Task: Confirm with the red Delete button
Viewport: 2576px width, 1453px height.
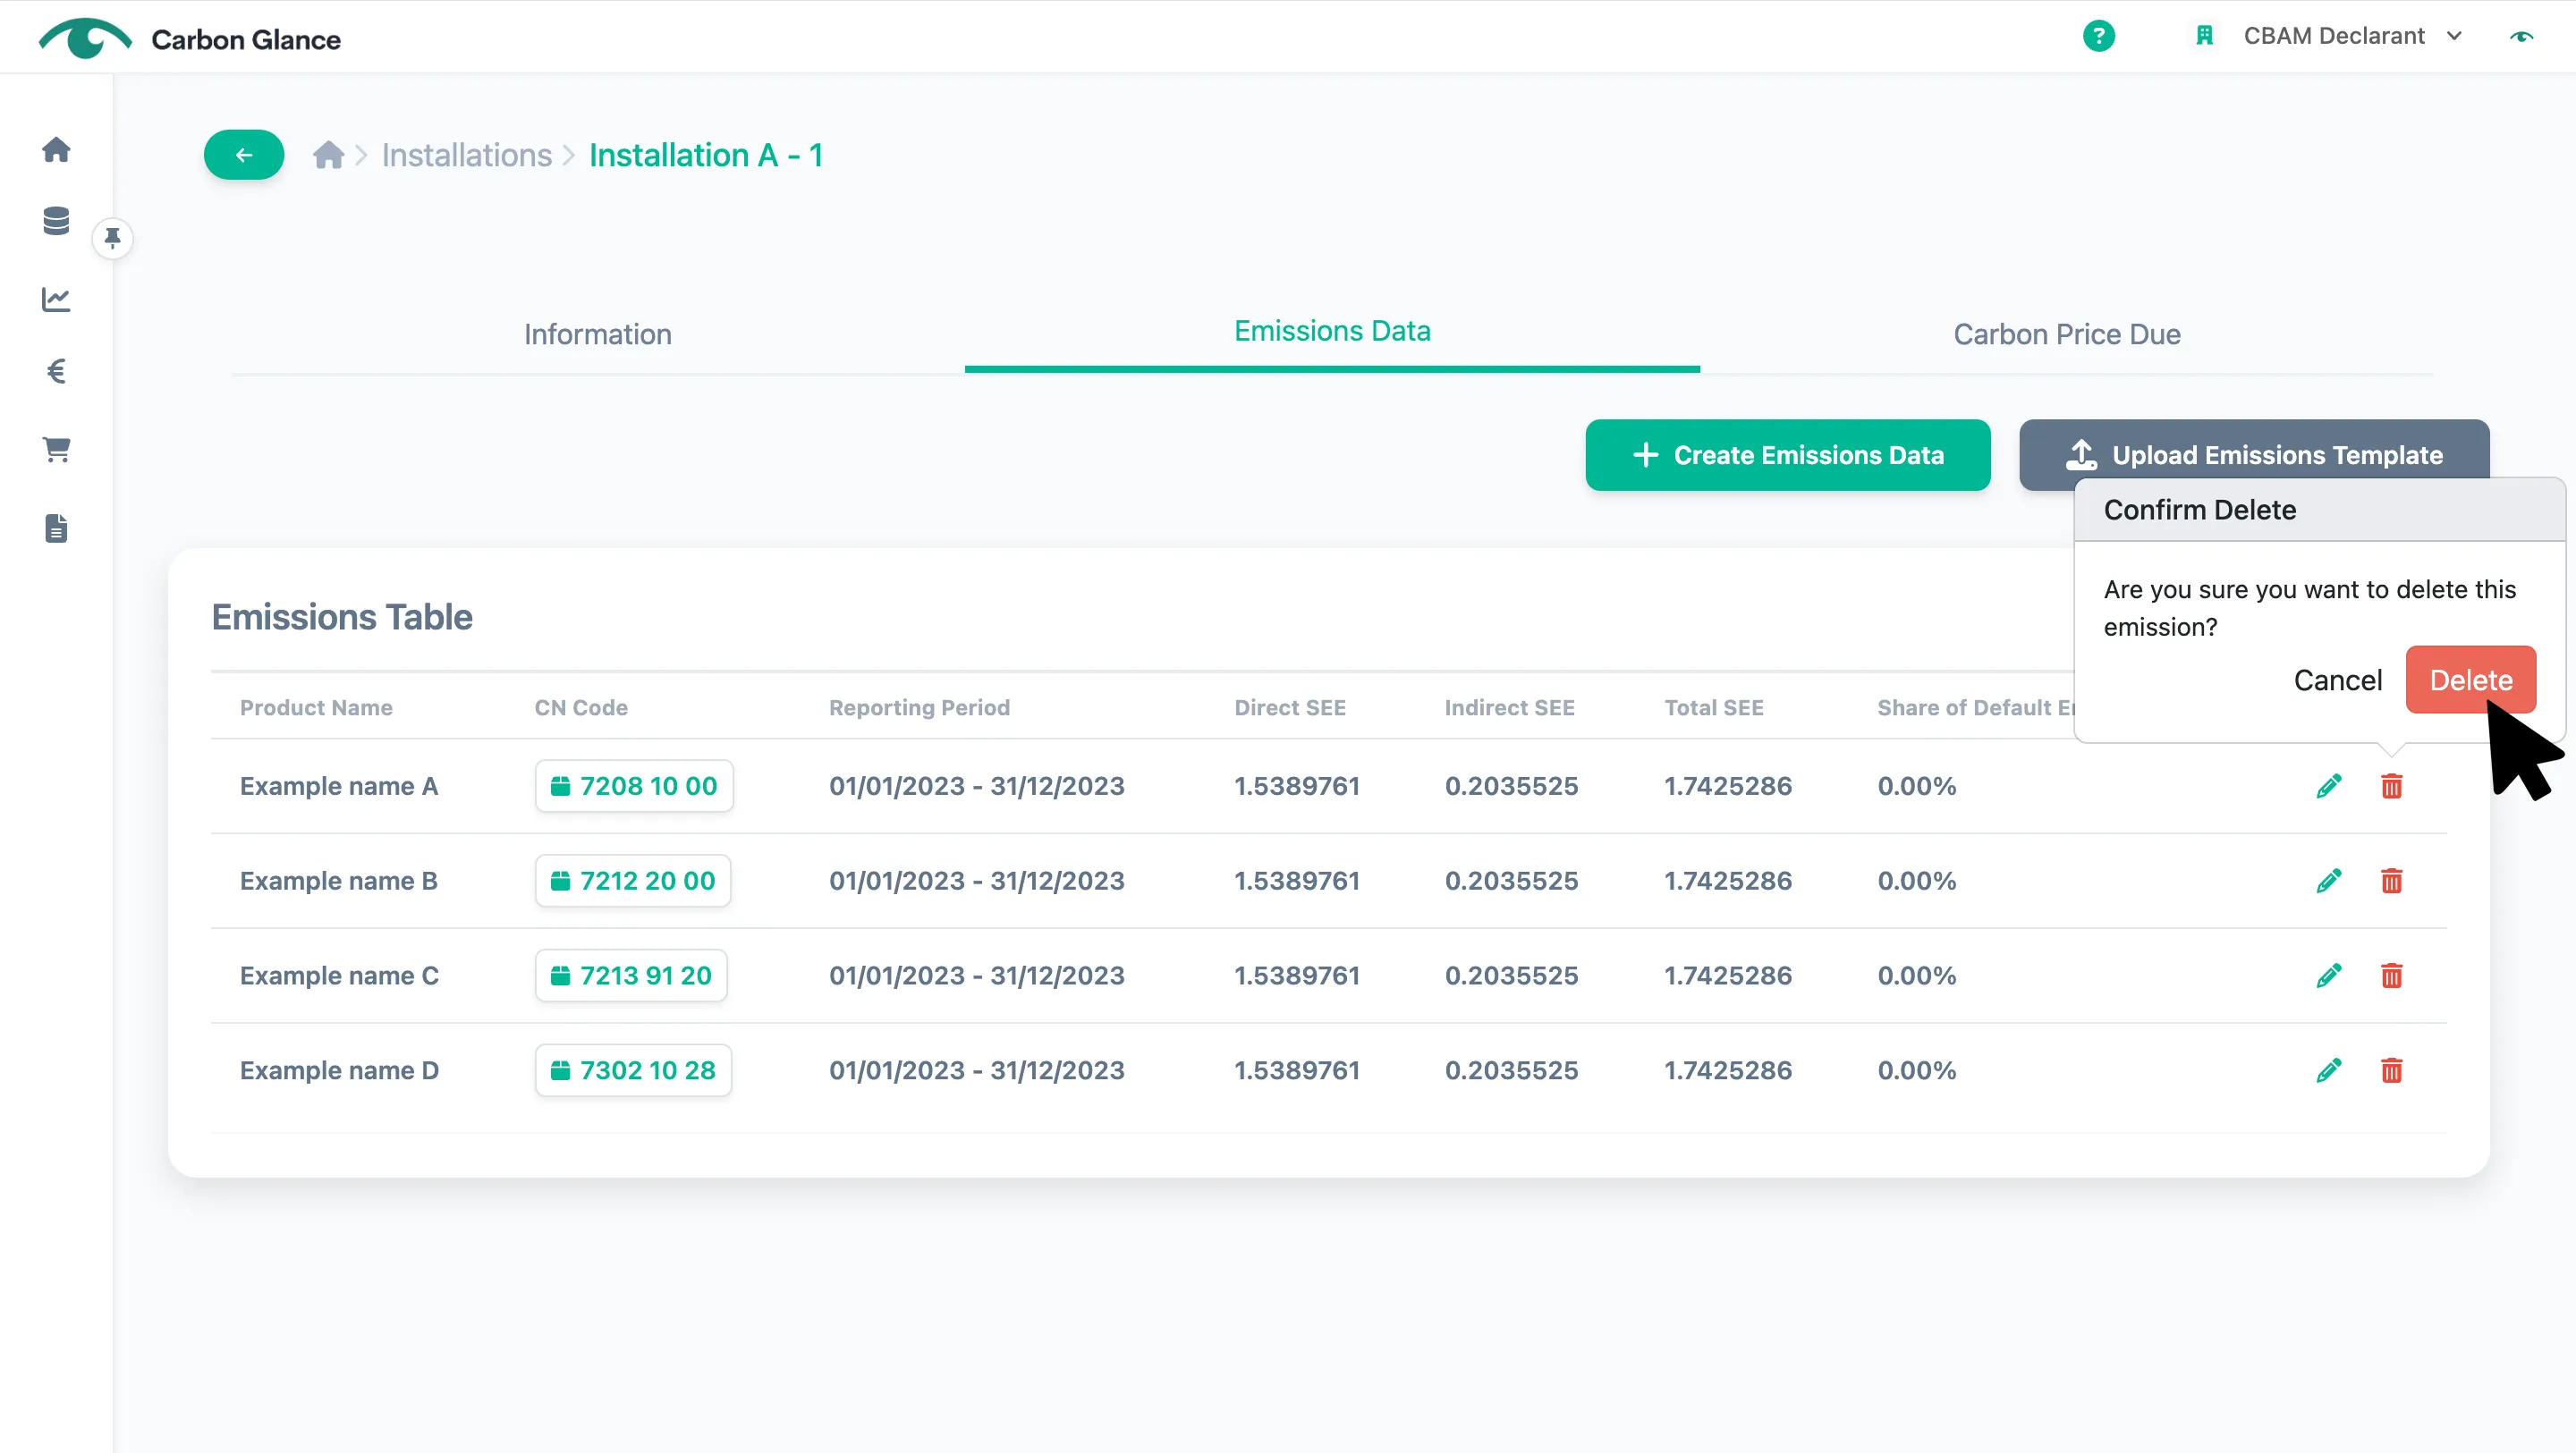Action: pyautogui.click(x=2471, y=680)
